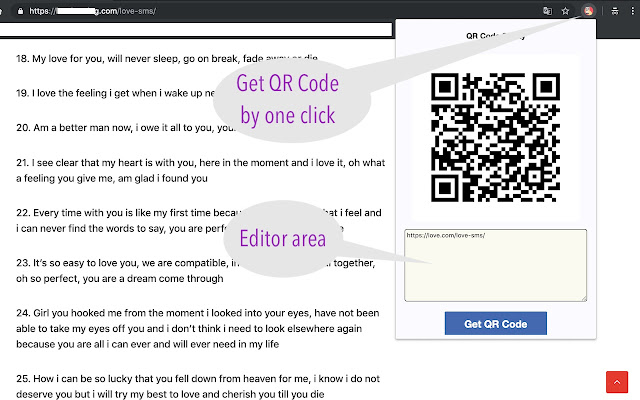
Task: Click the text "25. How i can be so lucky"
Action: click(x=74, y=379)
